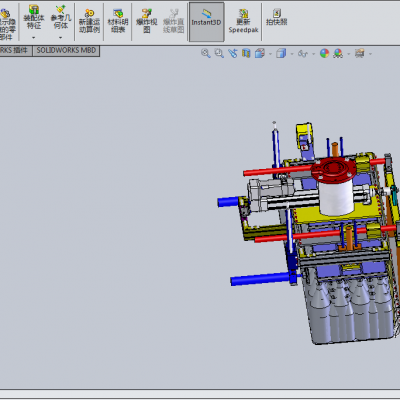Create an 爆炸视图 exploded view
This screenshot has width=400, height=400.
pos(146,21)
